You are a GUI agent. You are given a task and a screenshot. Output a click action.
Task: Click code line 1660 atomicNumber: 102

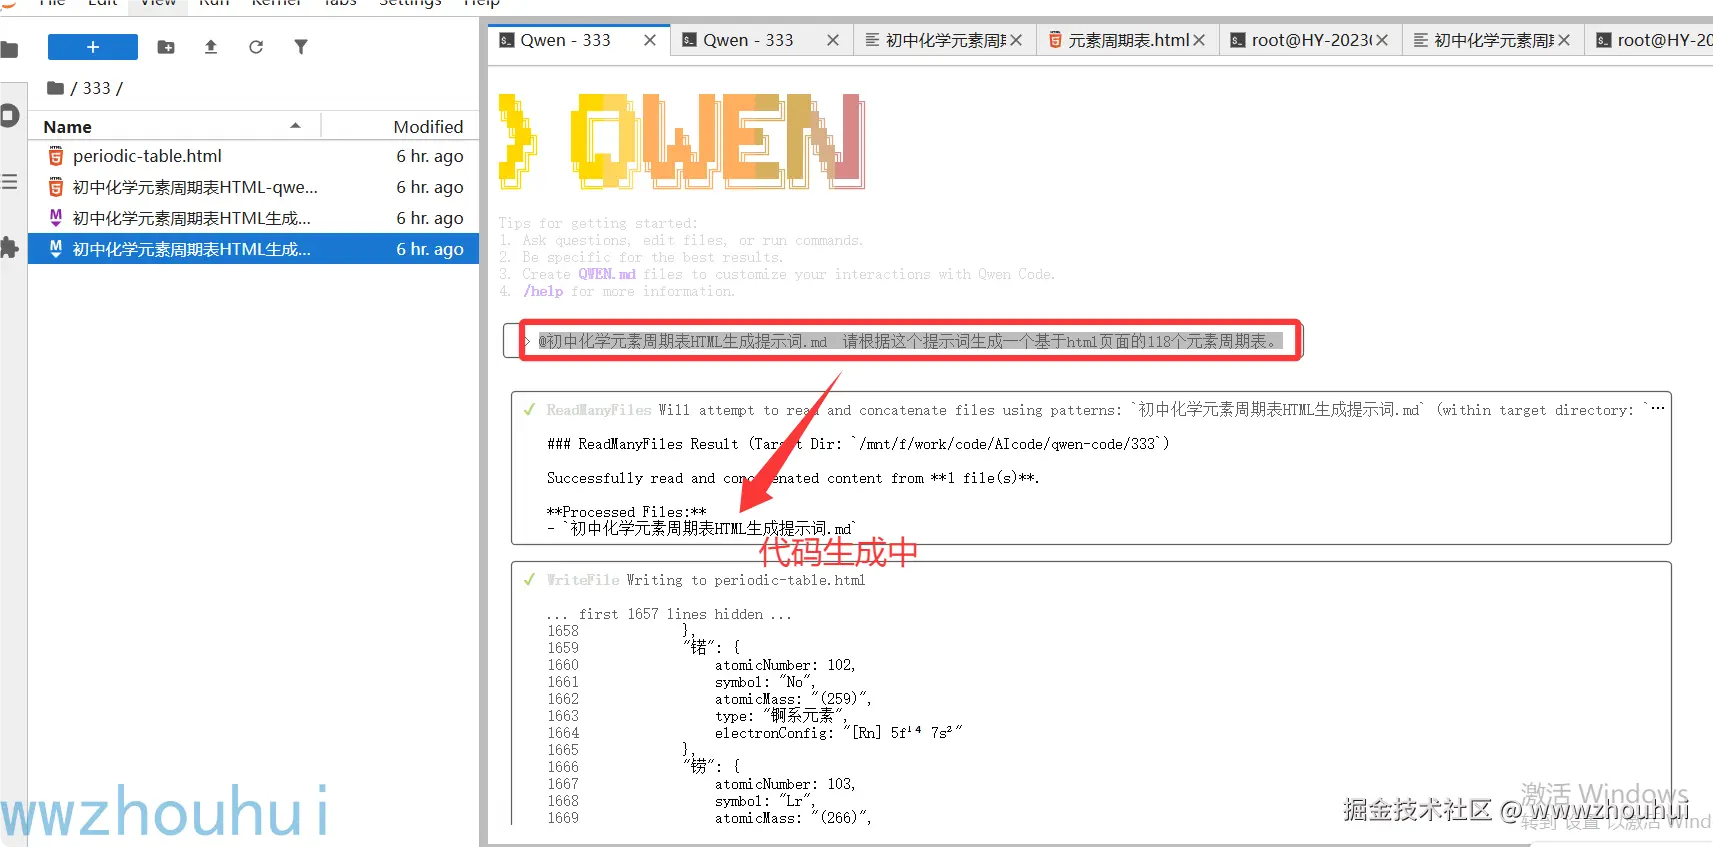tap(785, 665)
